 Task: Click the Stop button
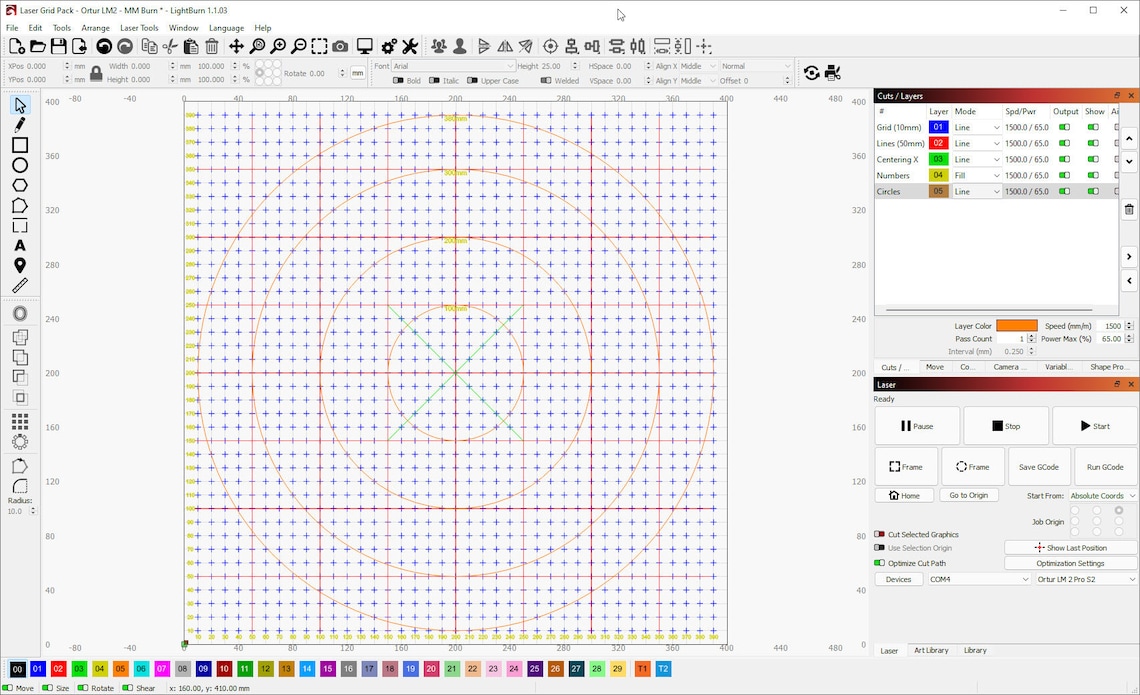click(1005, 426)
